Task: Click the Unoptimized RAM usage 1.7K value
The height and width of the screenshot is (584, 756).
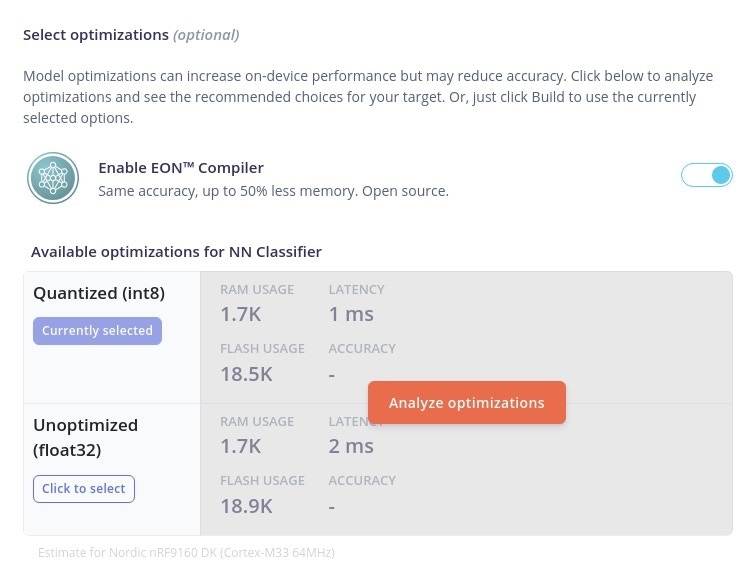Action: [x=241, y=446]
